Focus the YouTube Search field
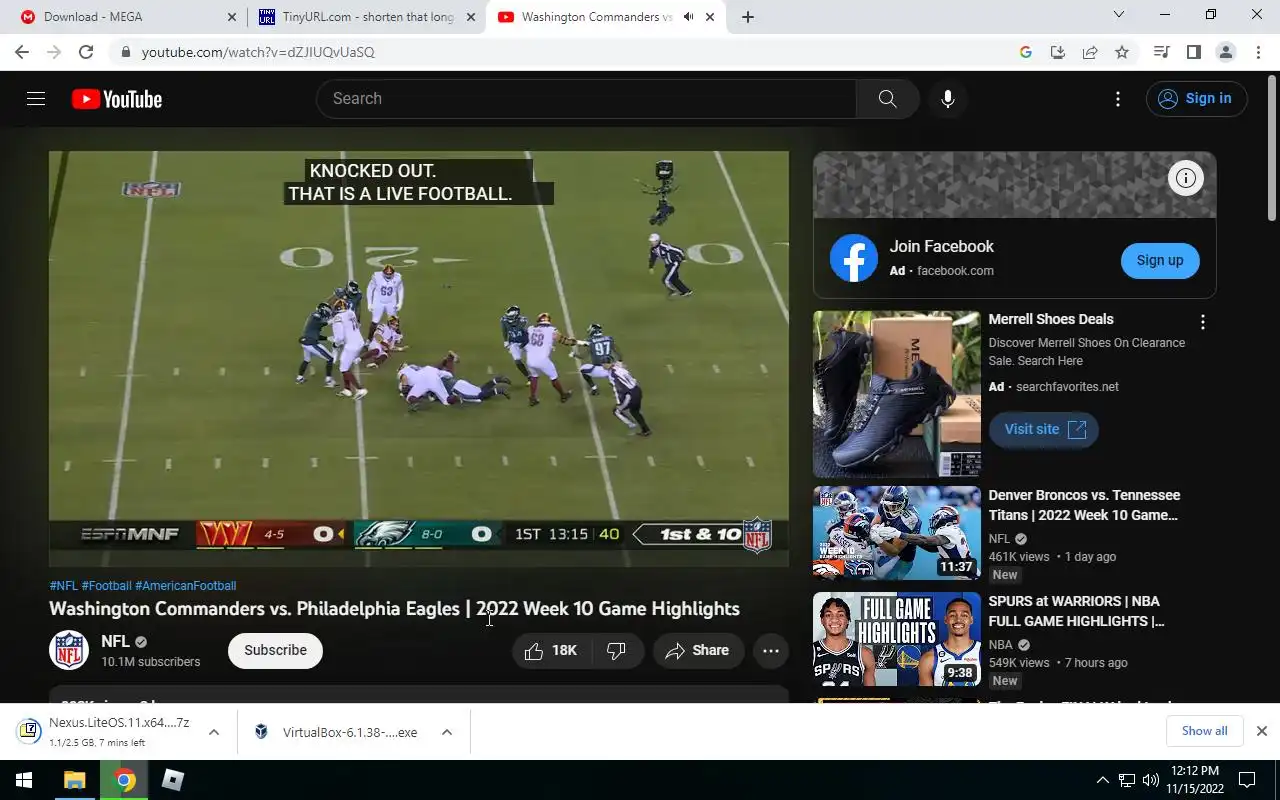 point(586,99)
